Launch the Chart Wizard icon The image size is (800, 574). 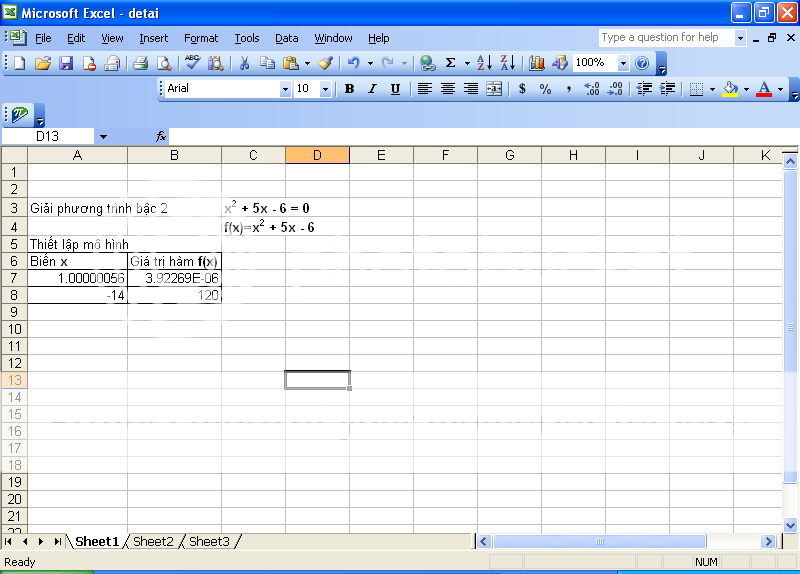537,63
